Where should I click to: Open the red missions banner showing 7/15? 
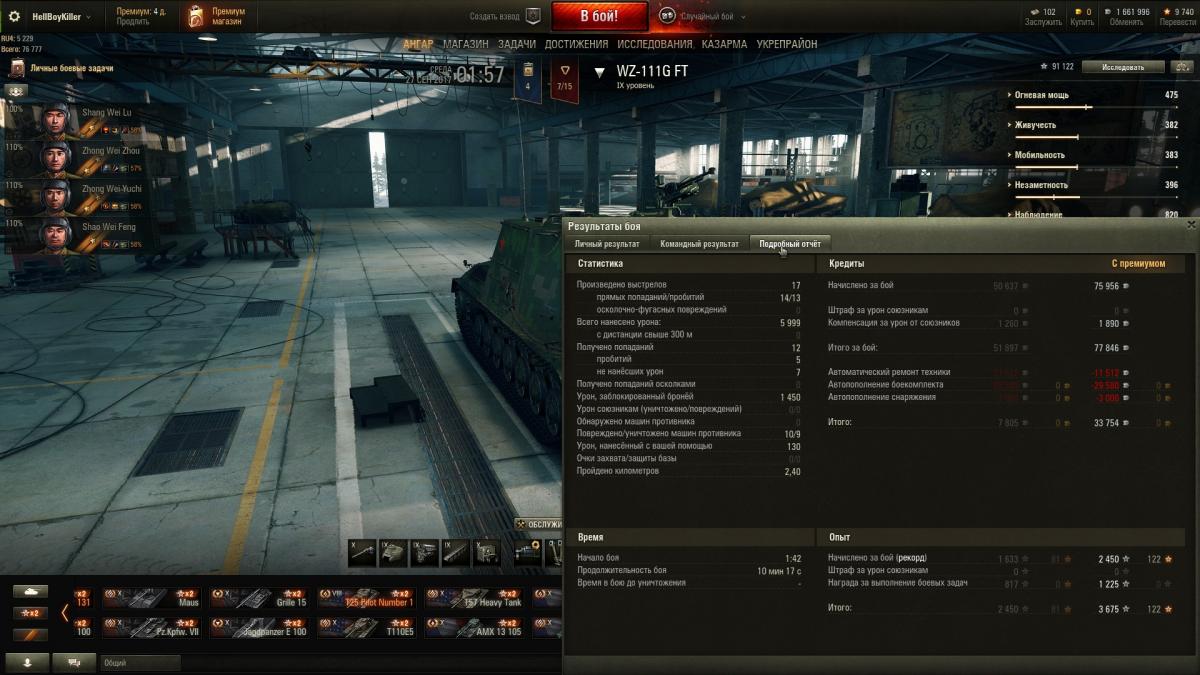[x=565, y=79]
